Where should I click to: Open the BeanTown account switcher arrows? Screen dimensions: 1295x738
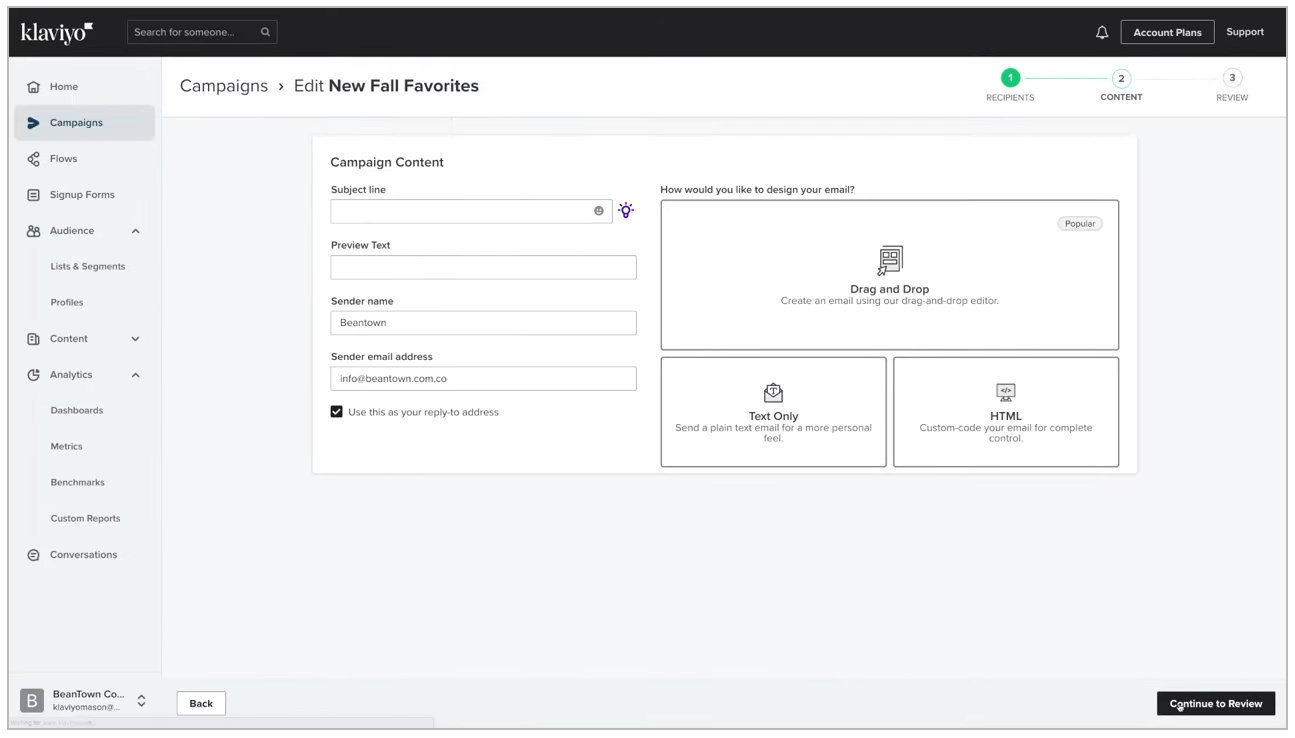[141, 700]
